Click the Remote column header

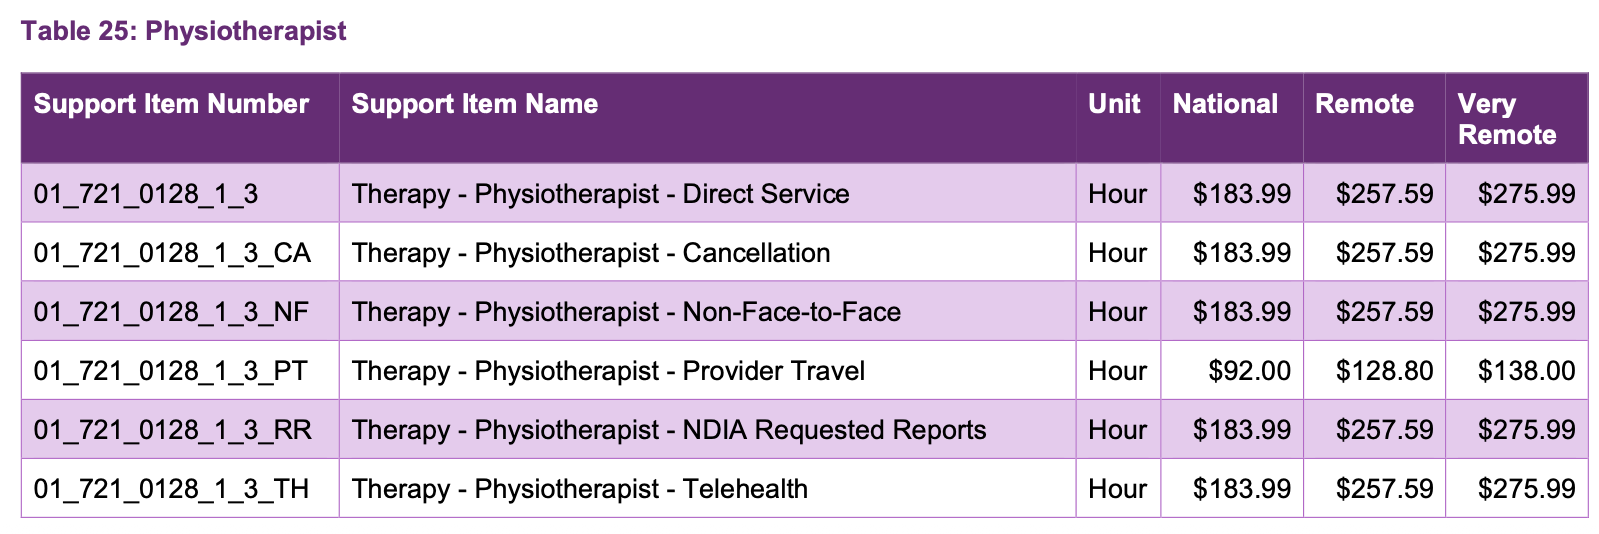(x=1364, y=104)
